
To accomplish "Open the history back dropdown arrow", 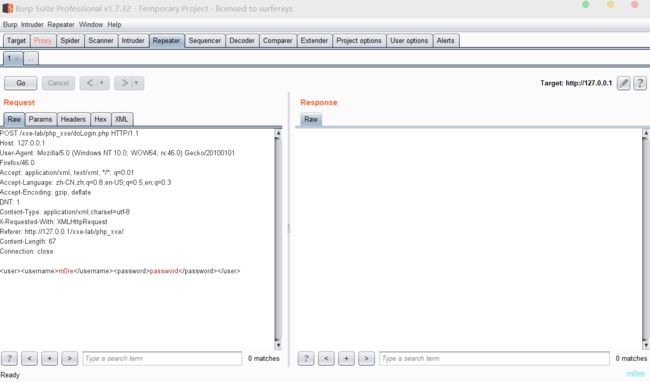I will [x=102, y=83].
